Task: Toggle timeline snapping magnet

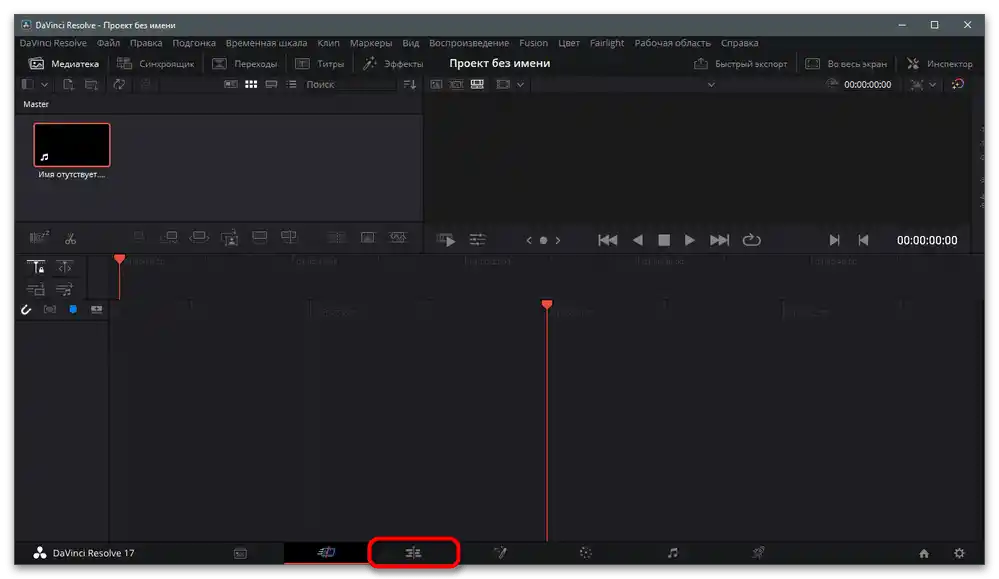Action: pos(25,310)
